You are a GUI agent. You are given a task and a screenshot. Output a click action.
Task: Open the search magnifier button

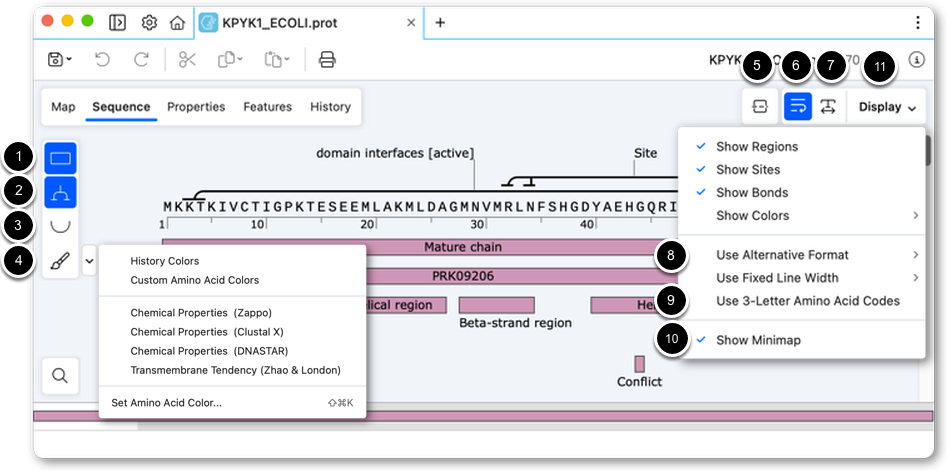click(60, 376)
